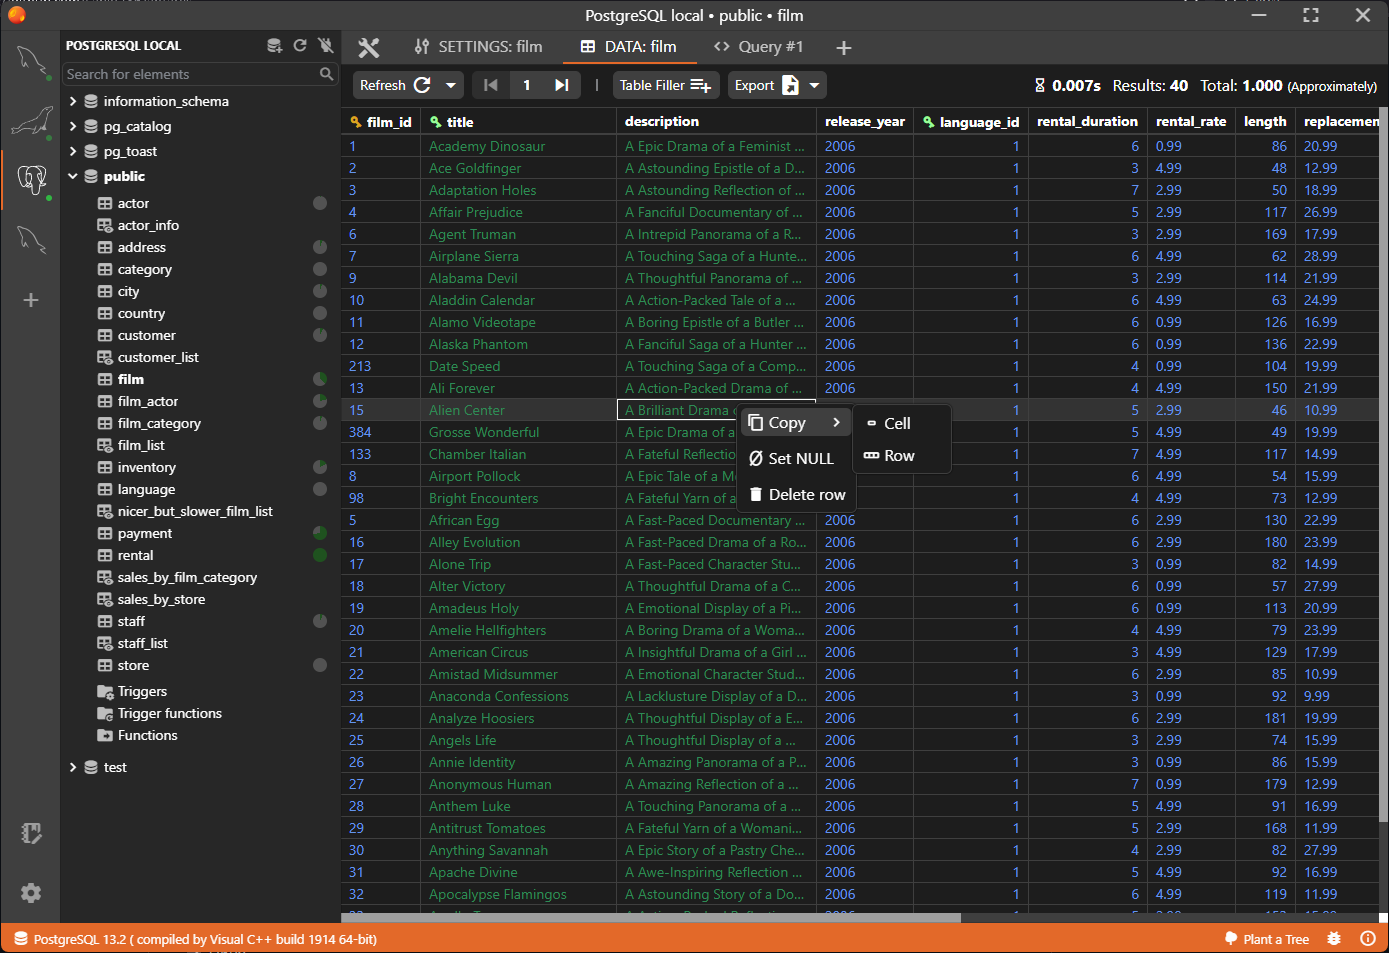Go to next page of results
The image size is (1389, 953).
562,85
